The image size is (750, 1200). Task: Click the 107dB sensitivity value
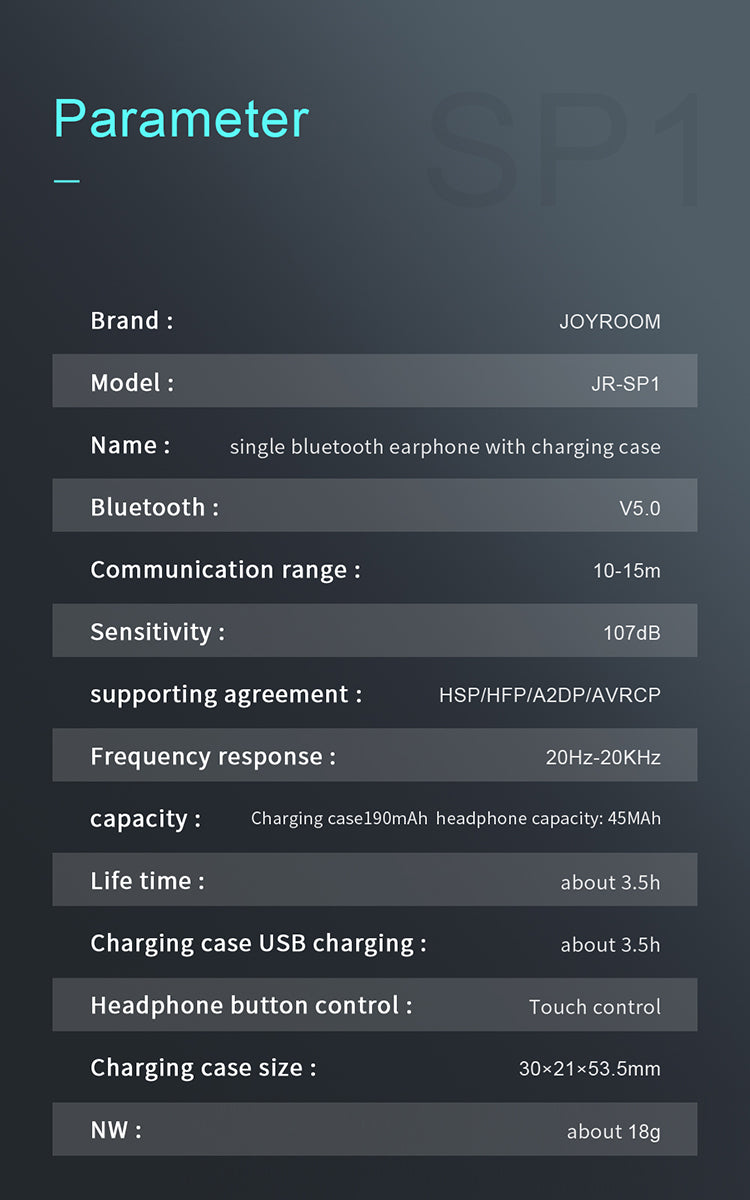631,633
